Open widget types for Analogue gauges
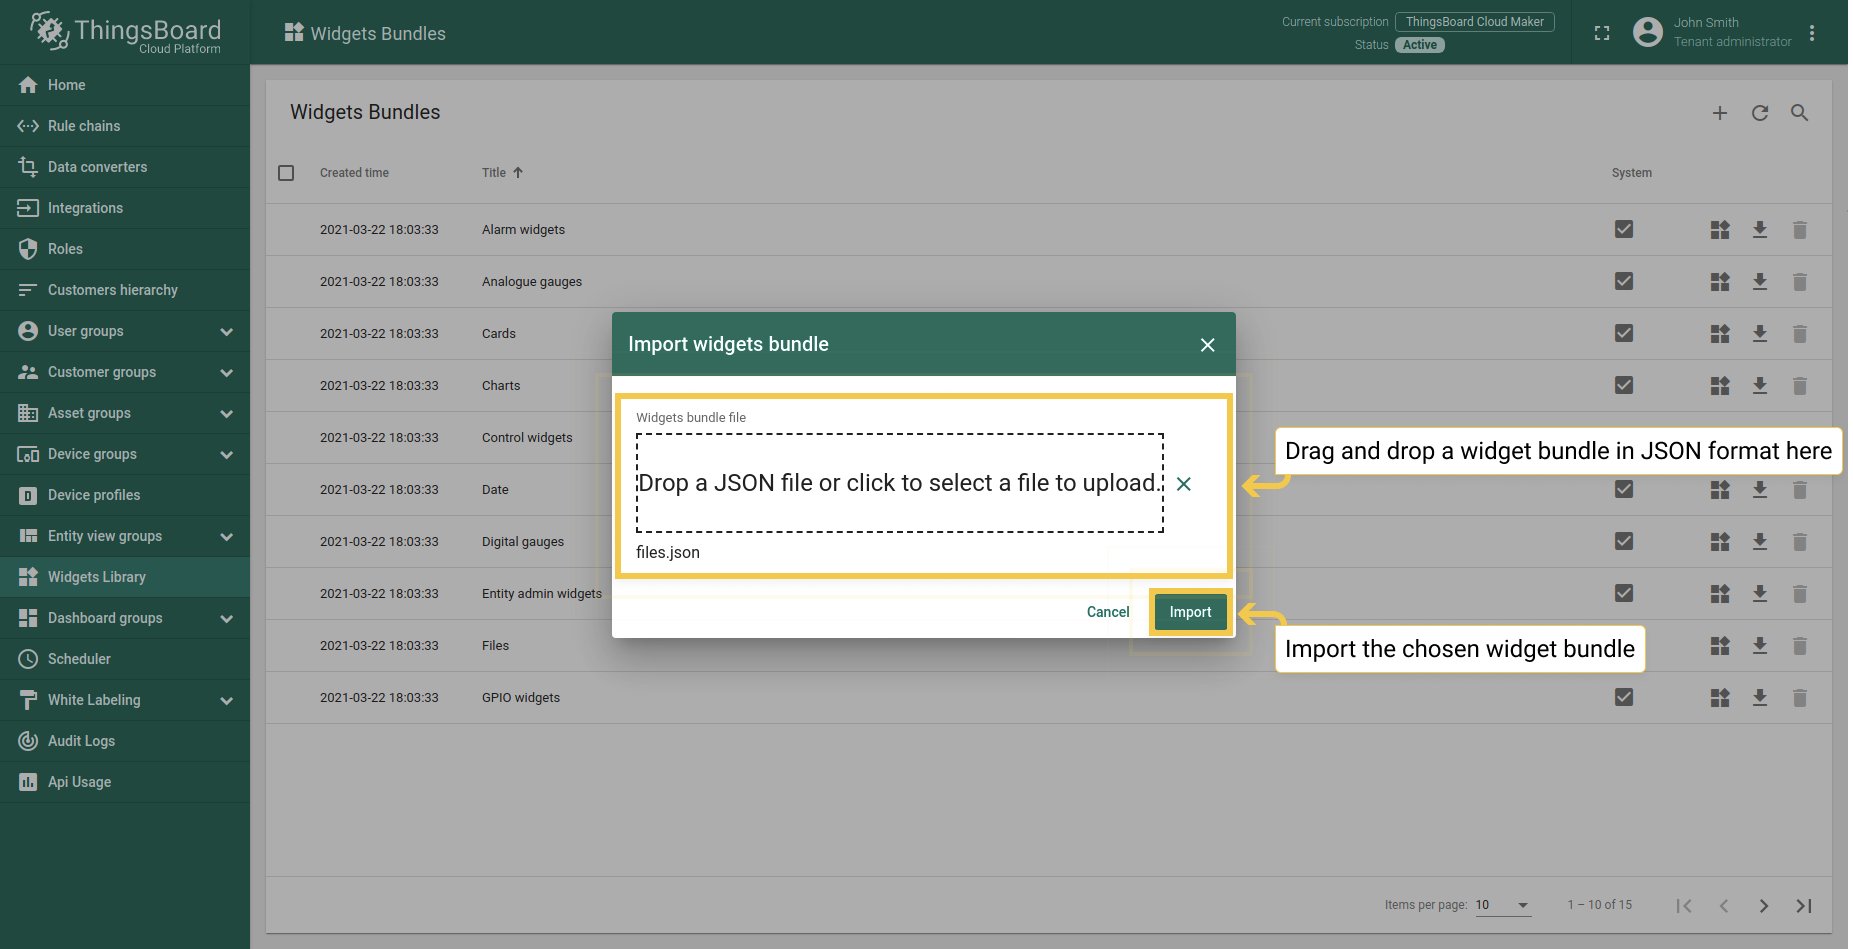Screen dimensions: 1853x949 point(1720,282)
